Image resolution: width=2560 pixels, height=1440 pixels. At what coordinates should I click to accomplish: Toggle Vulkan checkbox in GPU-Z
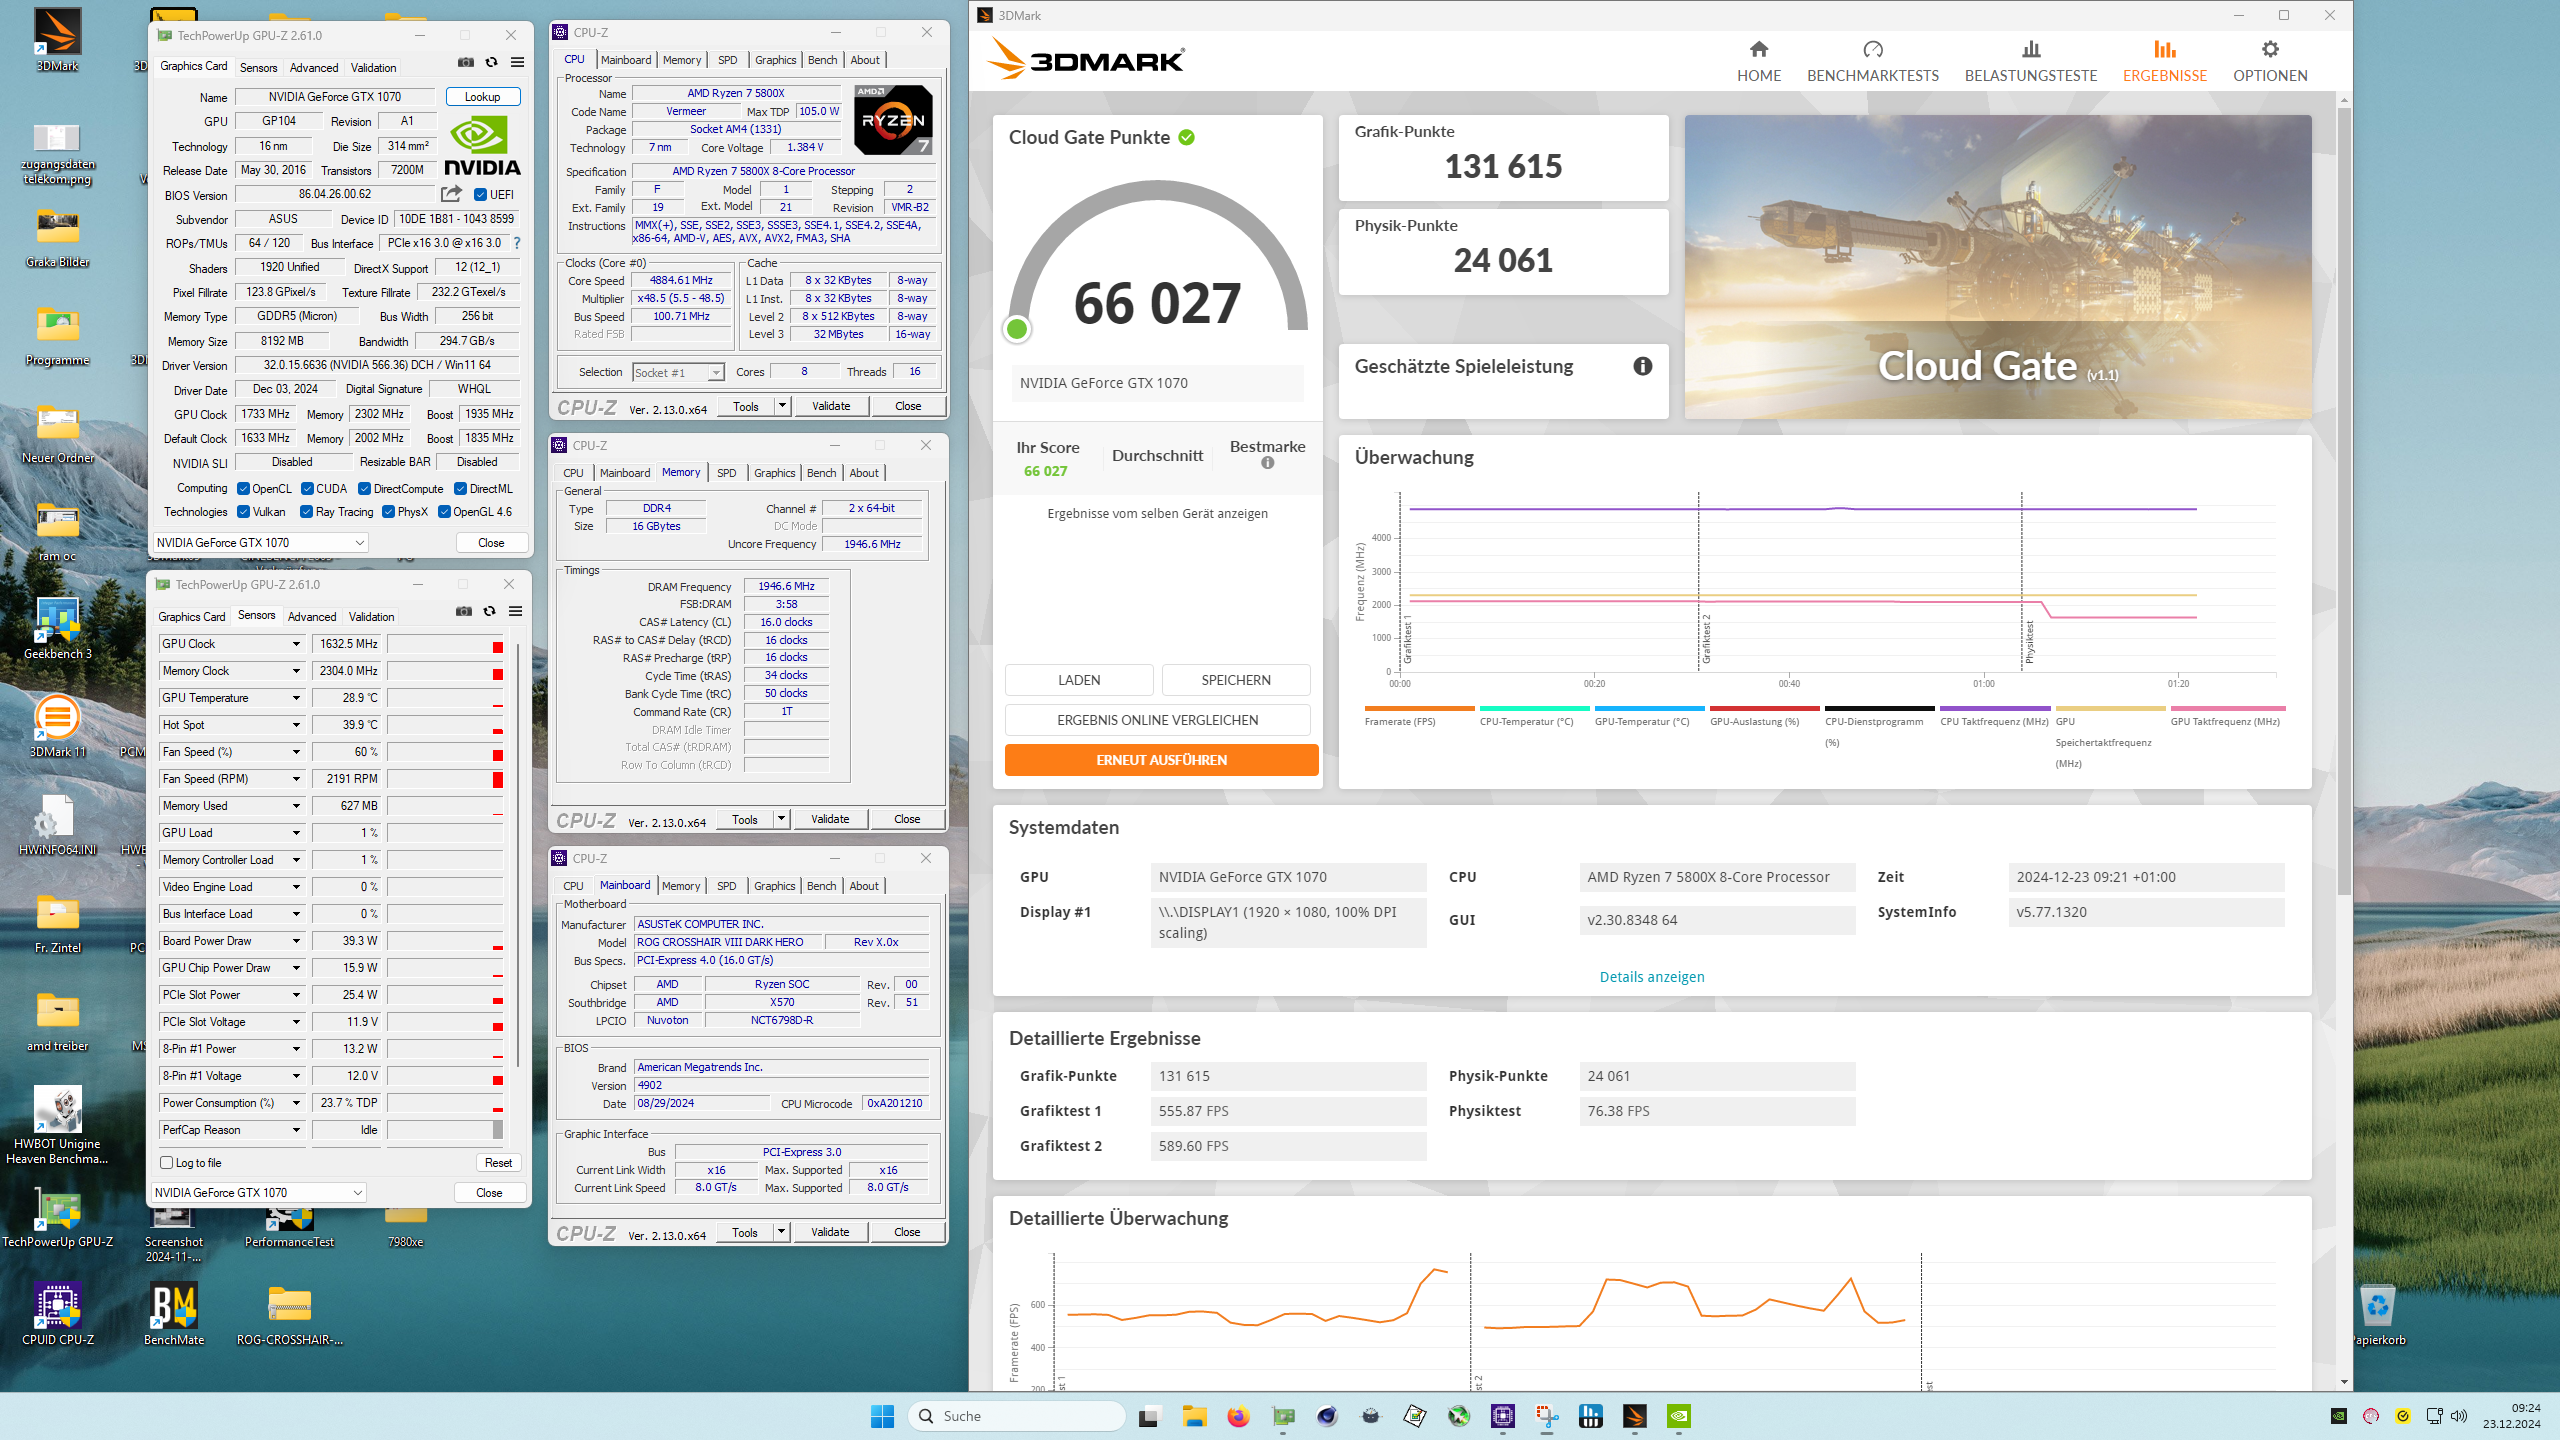click(243, 512)
